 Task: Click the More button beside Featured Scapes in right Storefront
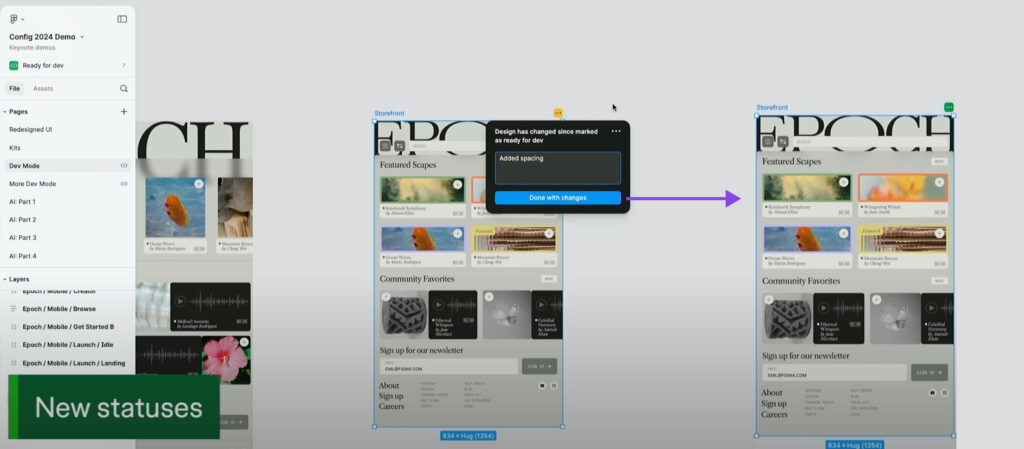pos(940,161)
